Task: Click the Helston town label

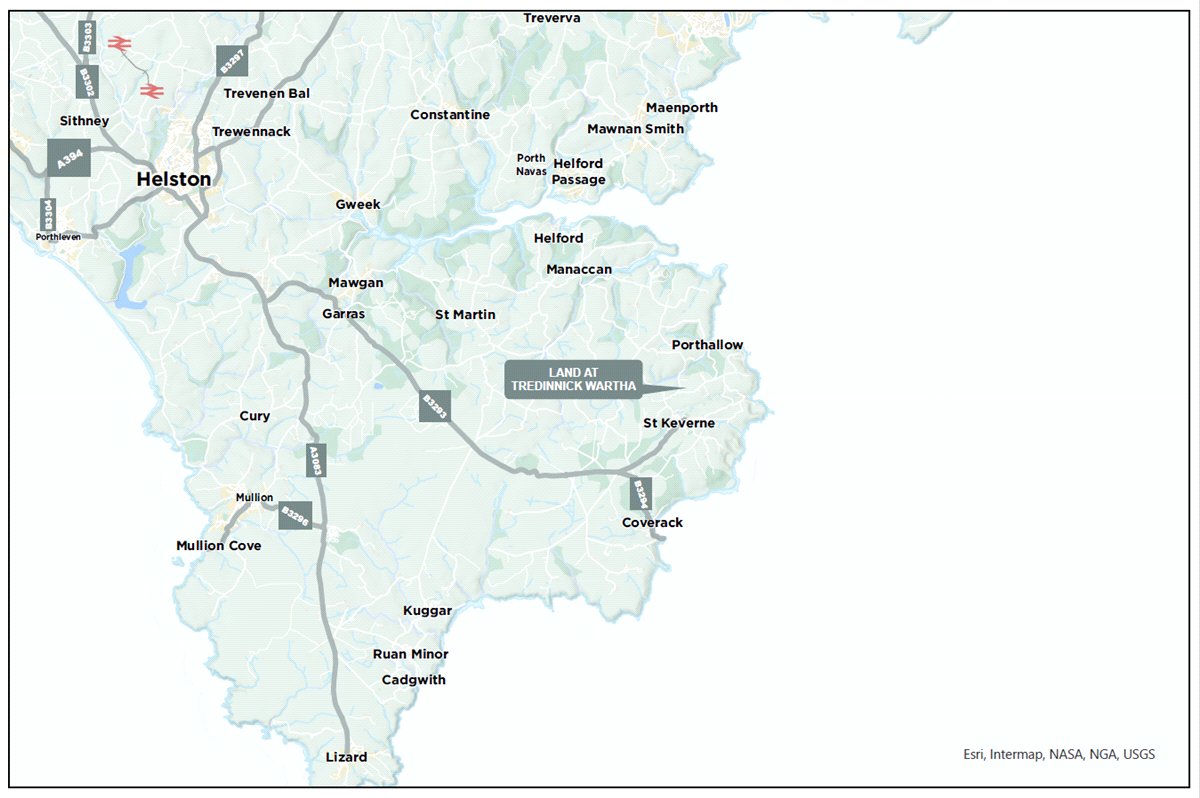Action: 174,180
